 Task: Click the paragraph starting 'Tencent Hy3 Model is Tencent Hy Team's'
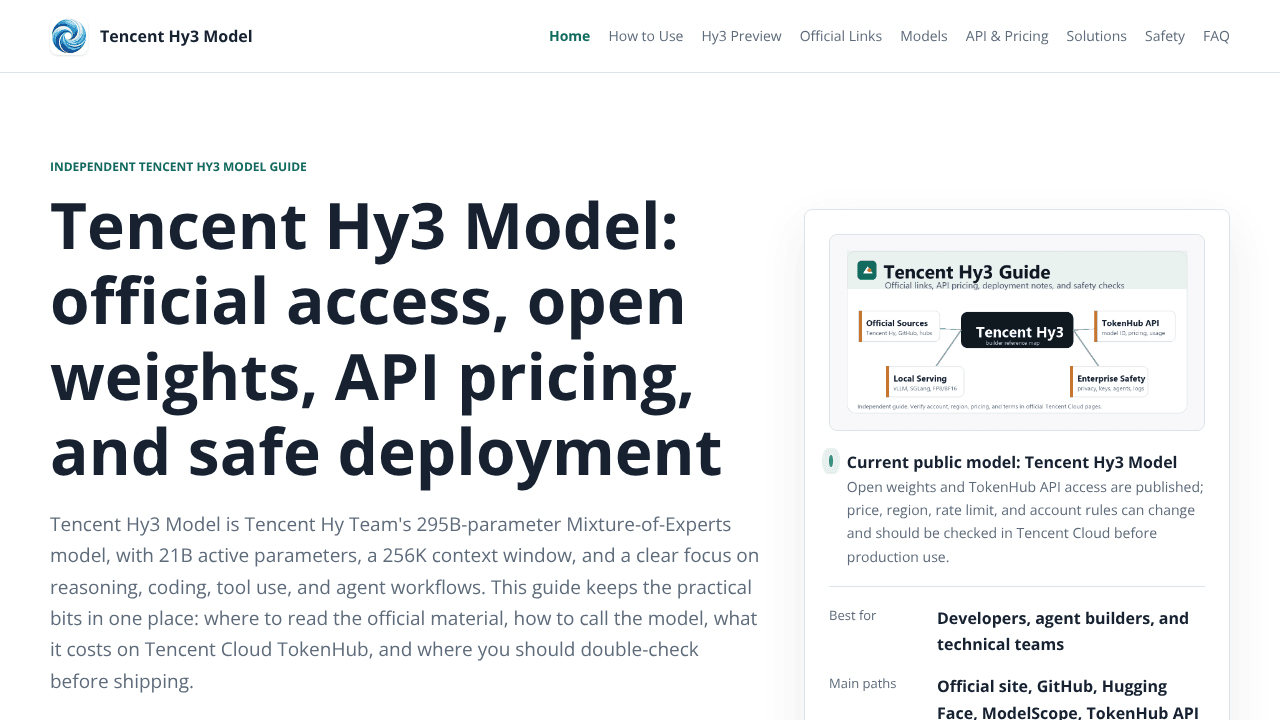(x=405, y=603)
